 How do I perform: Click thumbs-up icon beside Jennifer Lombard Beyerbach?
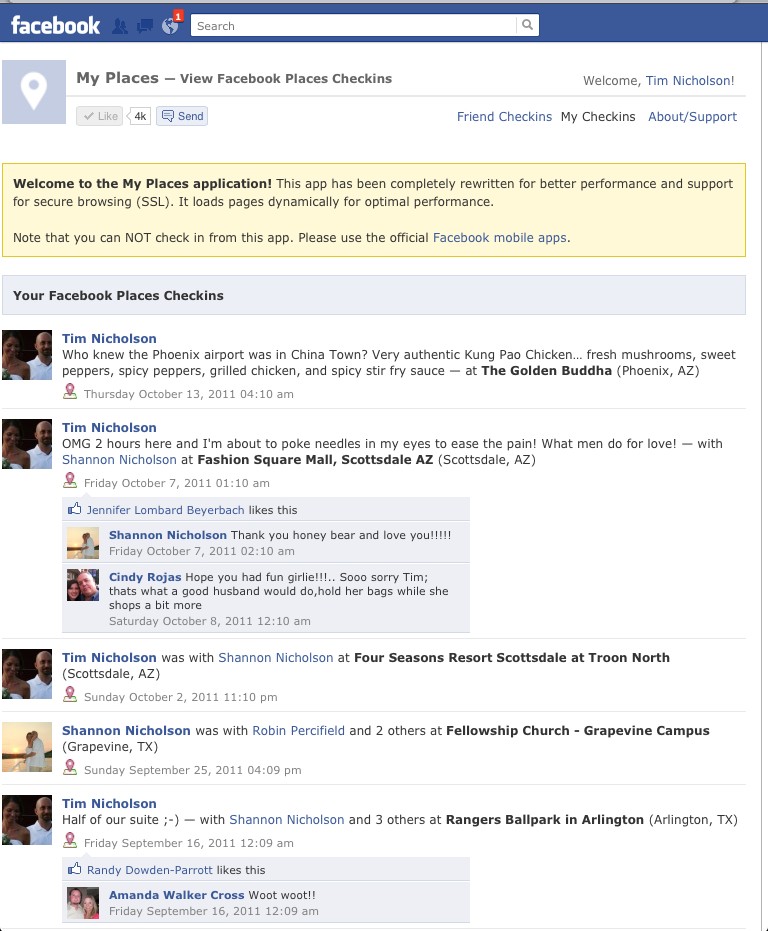point(74,509)
